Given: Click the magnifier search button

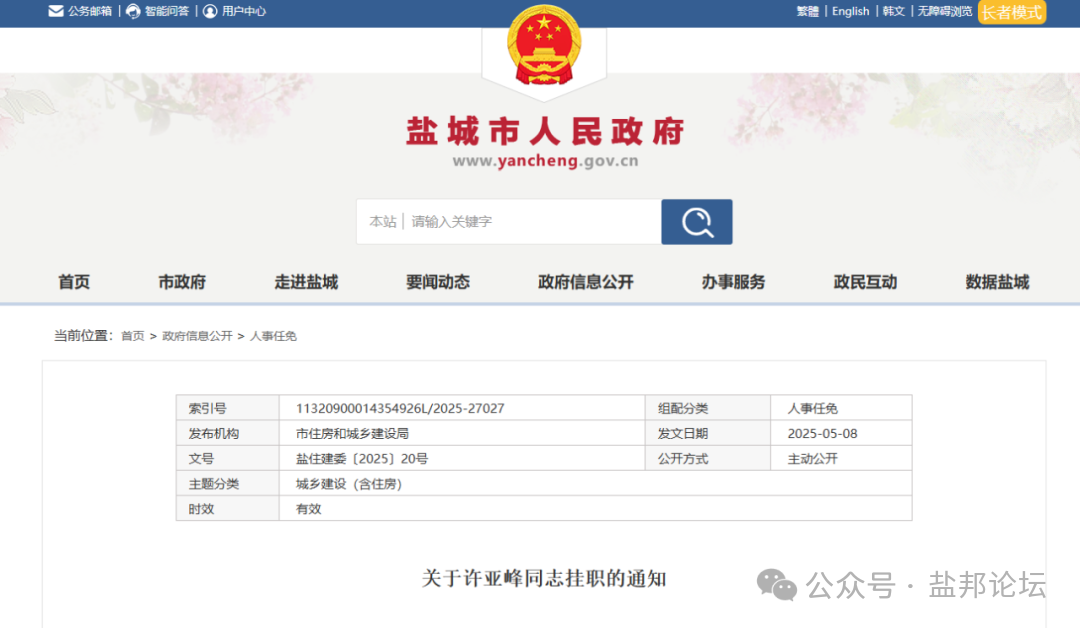Looking at the screenshot, I should pos(696,222).
